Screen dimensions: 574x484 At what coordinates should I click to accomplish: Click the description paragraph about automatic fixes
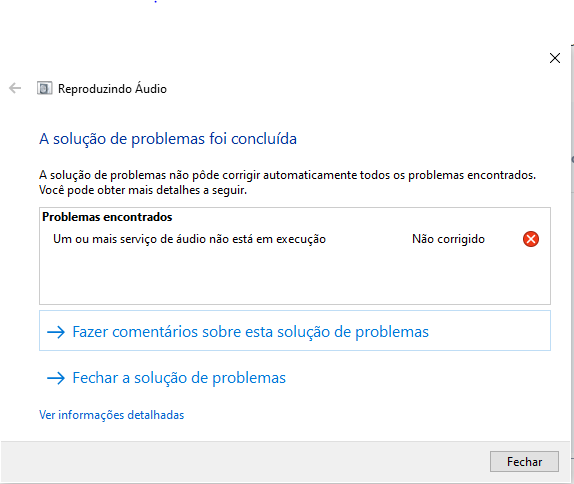tap(287, 182)
